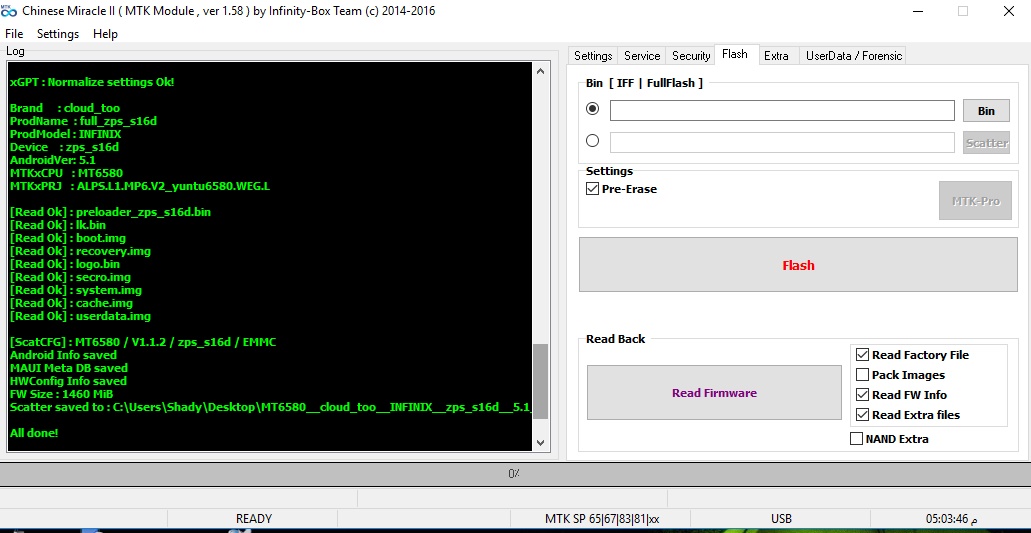The width and height of the screenshot is (1031, 533).
Task: Click the 'All done!' log line
Action: tap(34, 433)
